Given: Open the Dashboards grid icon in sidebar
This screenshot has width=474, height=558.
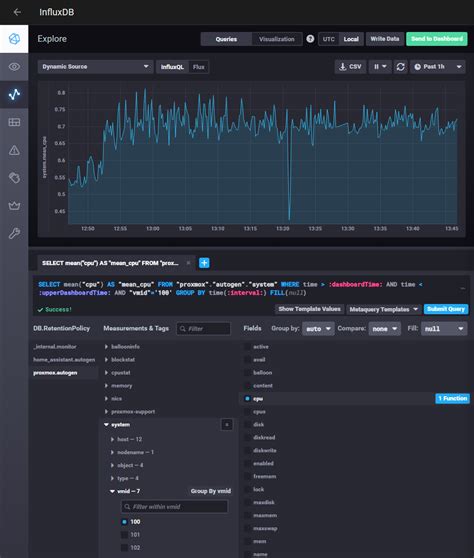Looking at the screenshot, I should pos(14,122).
